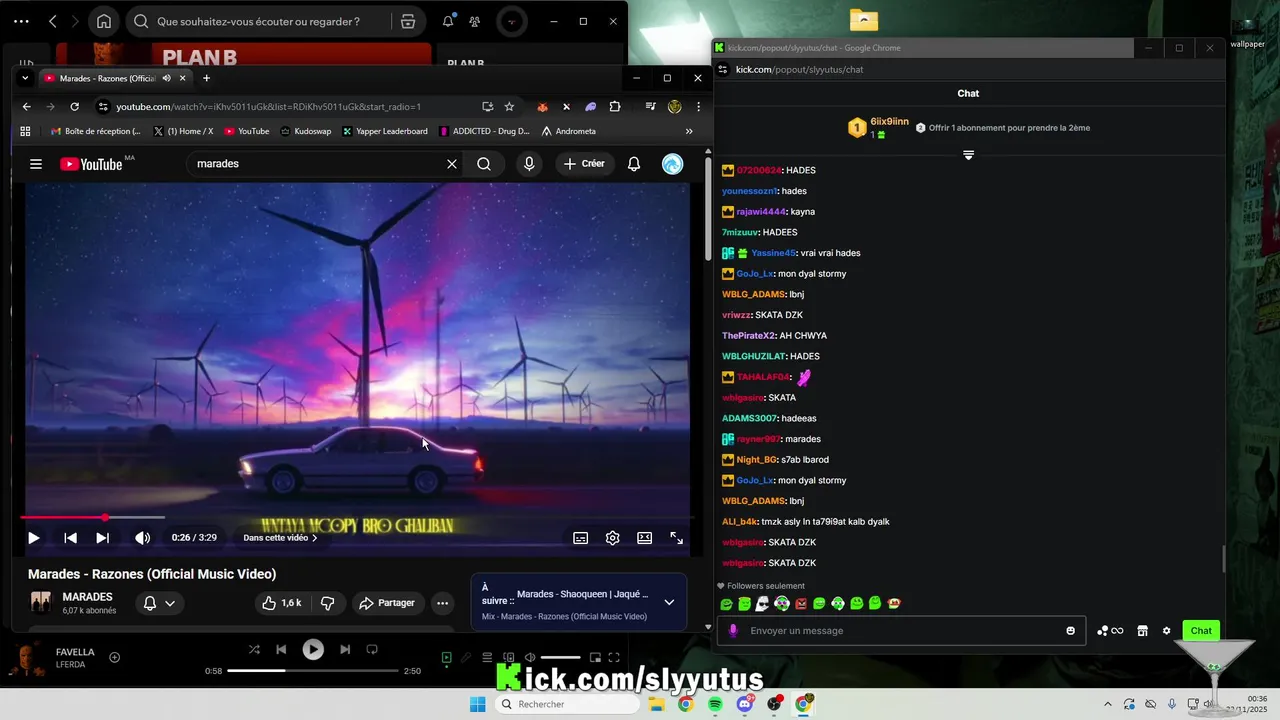
Task: Bookmark this page with the star icon
Action: pyautogui.click(x=509, y=106)
